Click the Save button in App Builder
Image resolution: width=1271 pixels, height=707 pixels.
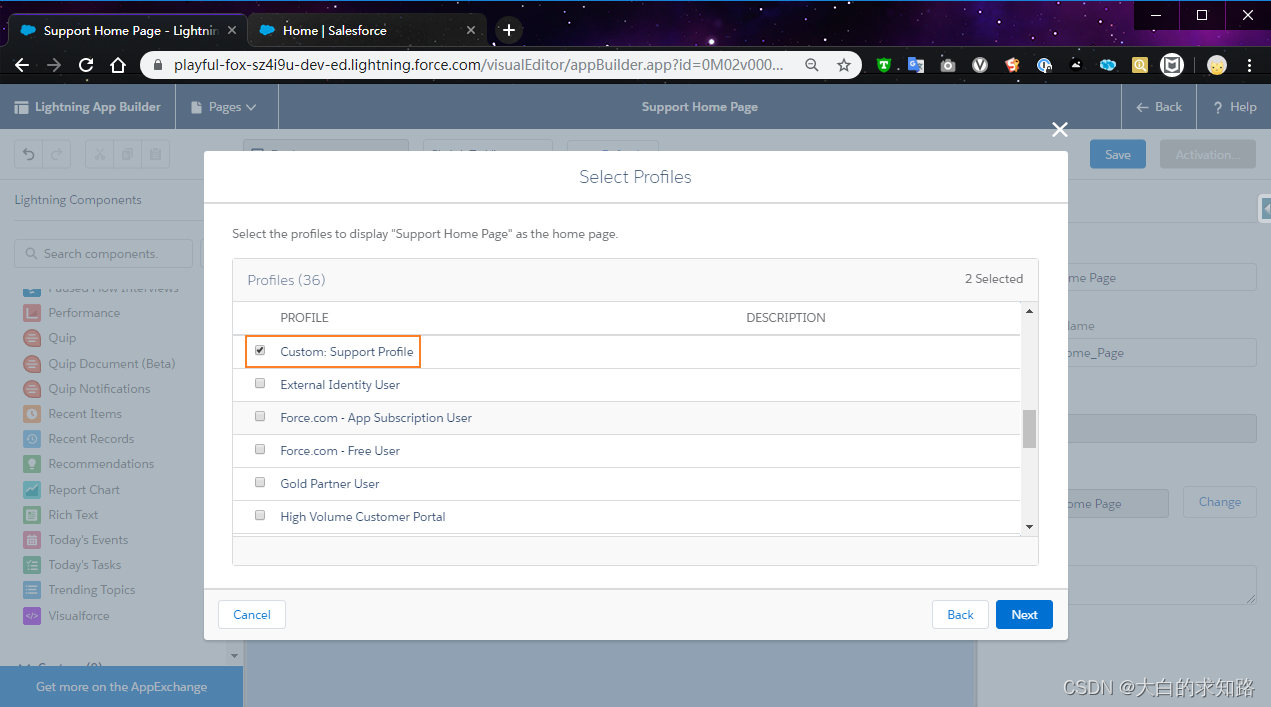(x=1118, y=154)
